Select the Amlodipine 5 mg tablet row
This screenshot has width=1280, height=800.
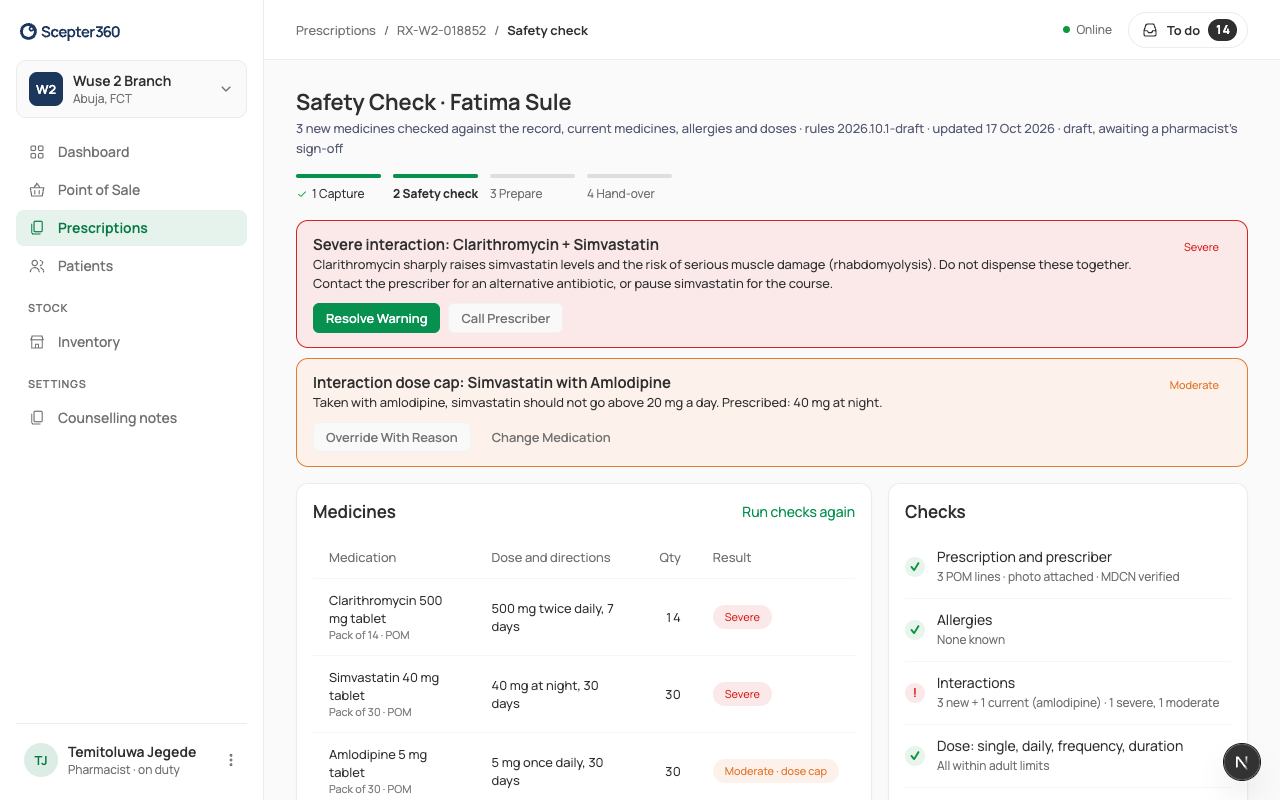584,771
